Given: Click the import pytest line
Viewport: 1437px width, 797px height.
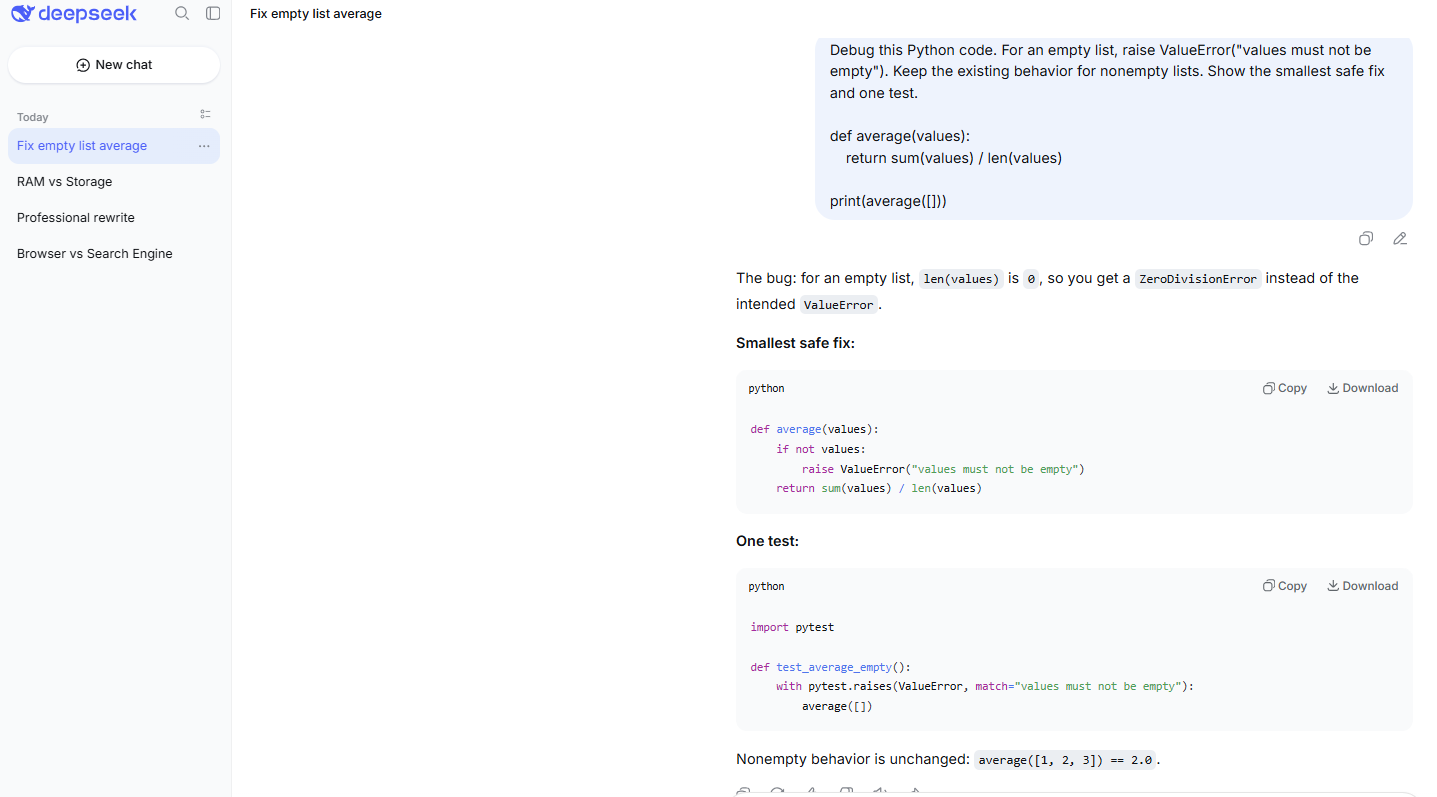Looking at the screenshot, I should 792,627.
